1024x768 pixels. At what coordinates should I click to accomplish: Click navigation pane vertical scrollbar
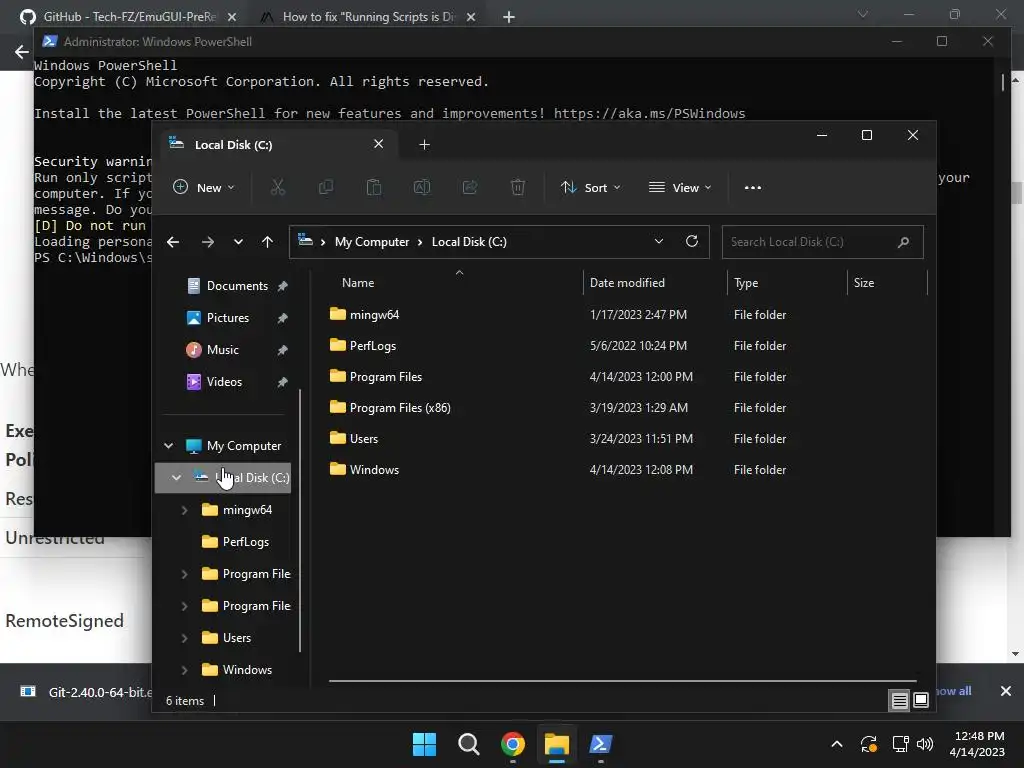(300, 520)
